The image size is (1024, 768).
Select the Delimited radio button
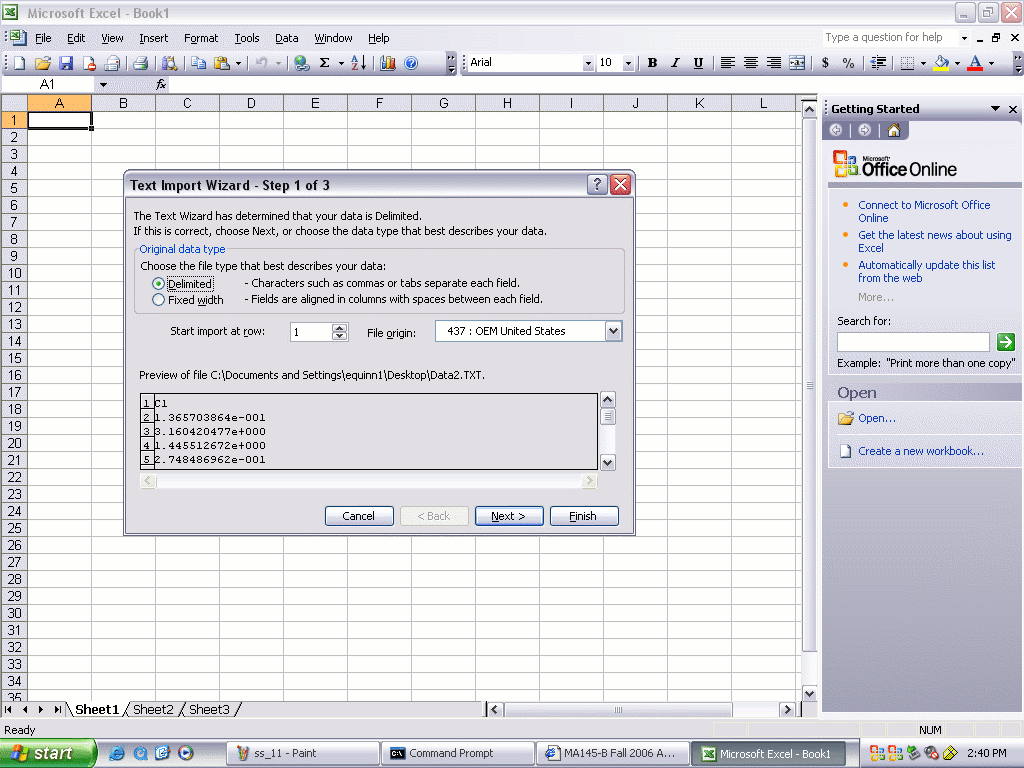coord(158,284)
